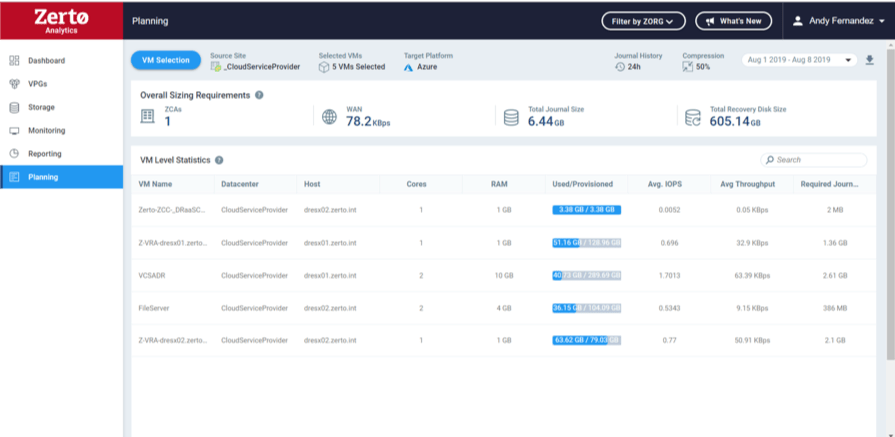This screenshot has height=437, width=895.
Task: Click the Reporting pie chart icon
Action: (x=15, y=154)
